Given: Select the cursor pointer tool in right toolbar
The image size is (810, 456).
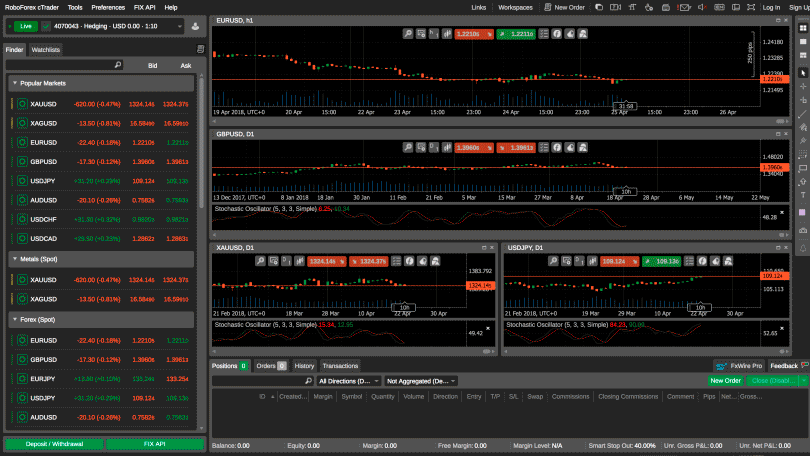Looking at the screenshot, I should point(802,73).
